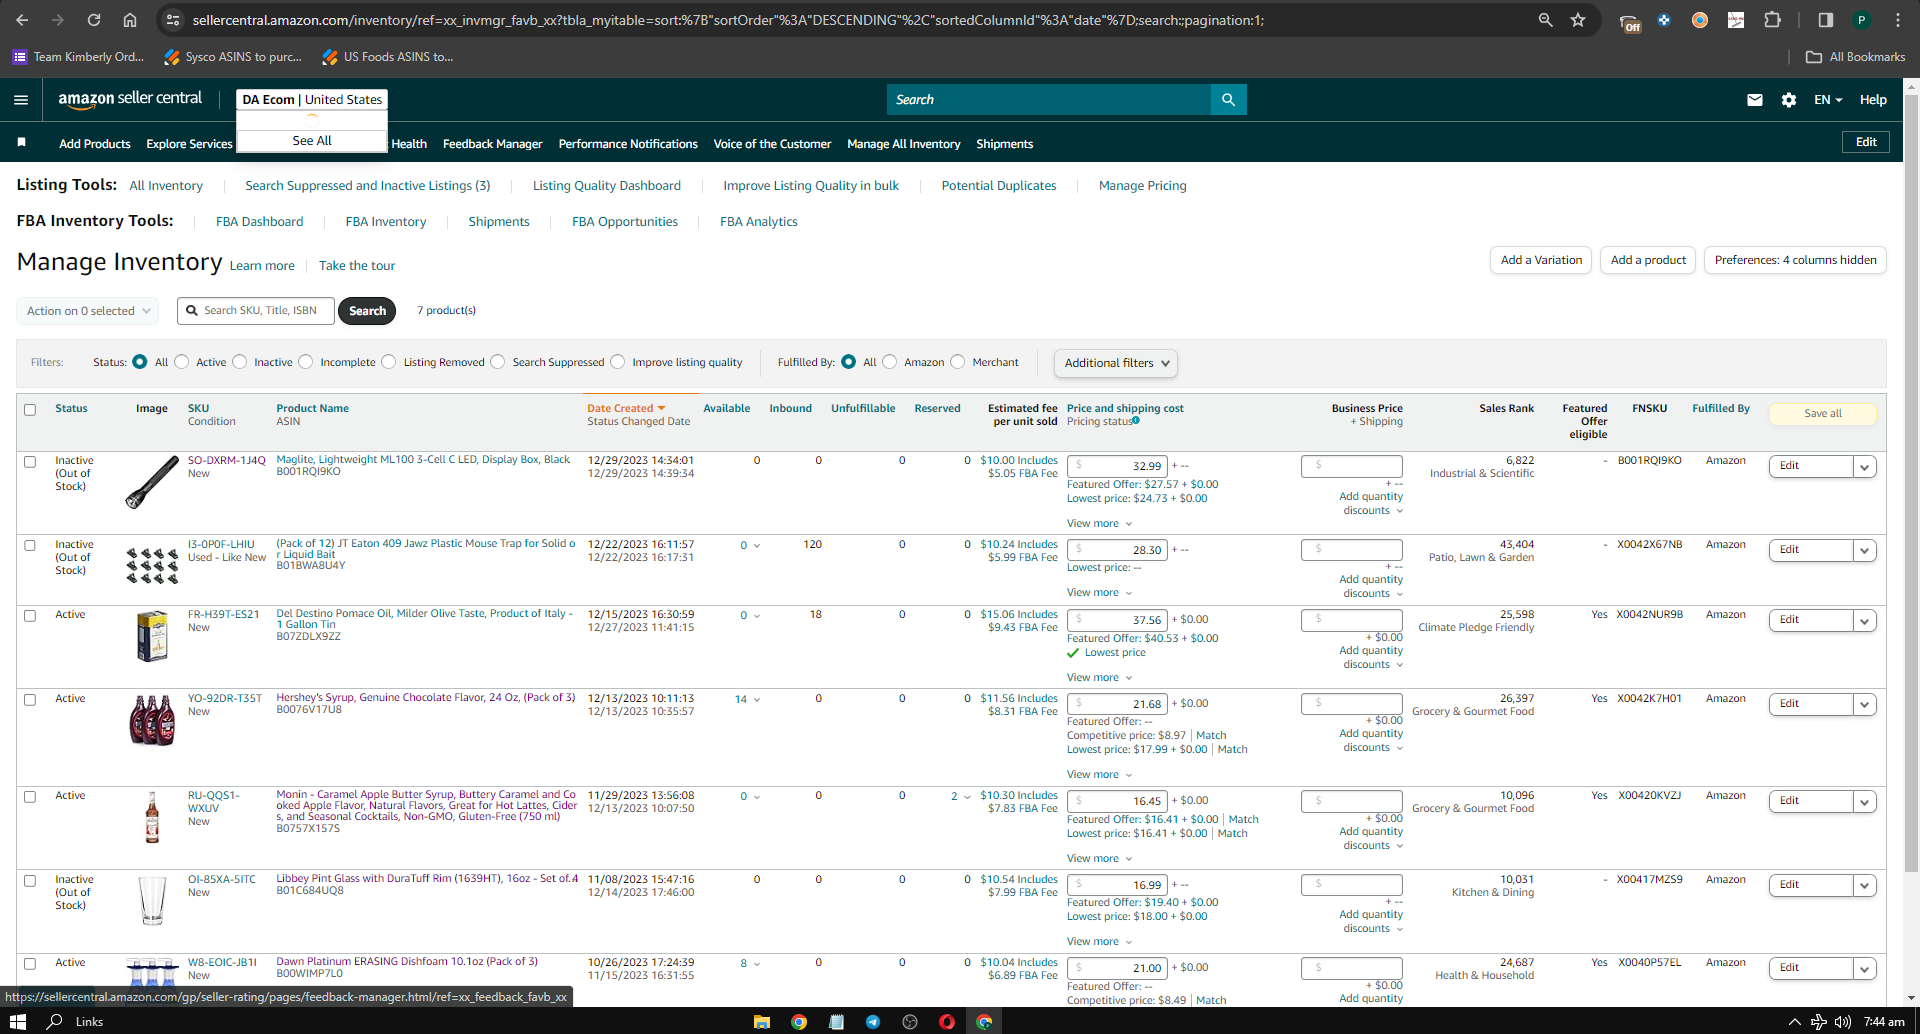
Task: Open the Maglite flashlight product thumbnail
Action: (x=152, y=482)
